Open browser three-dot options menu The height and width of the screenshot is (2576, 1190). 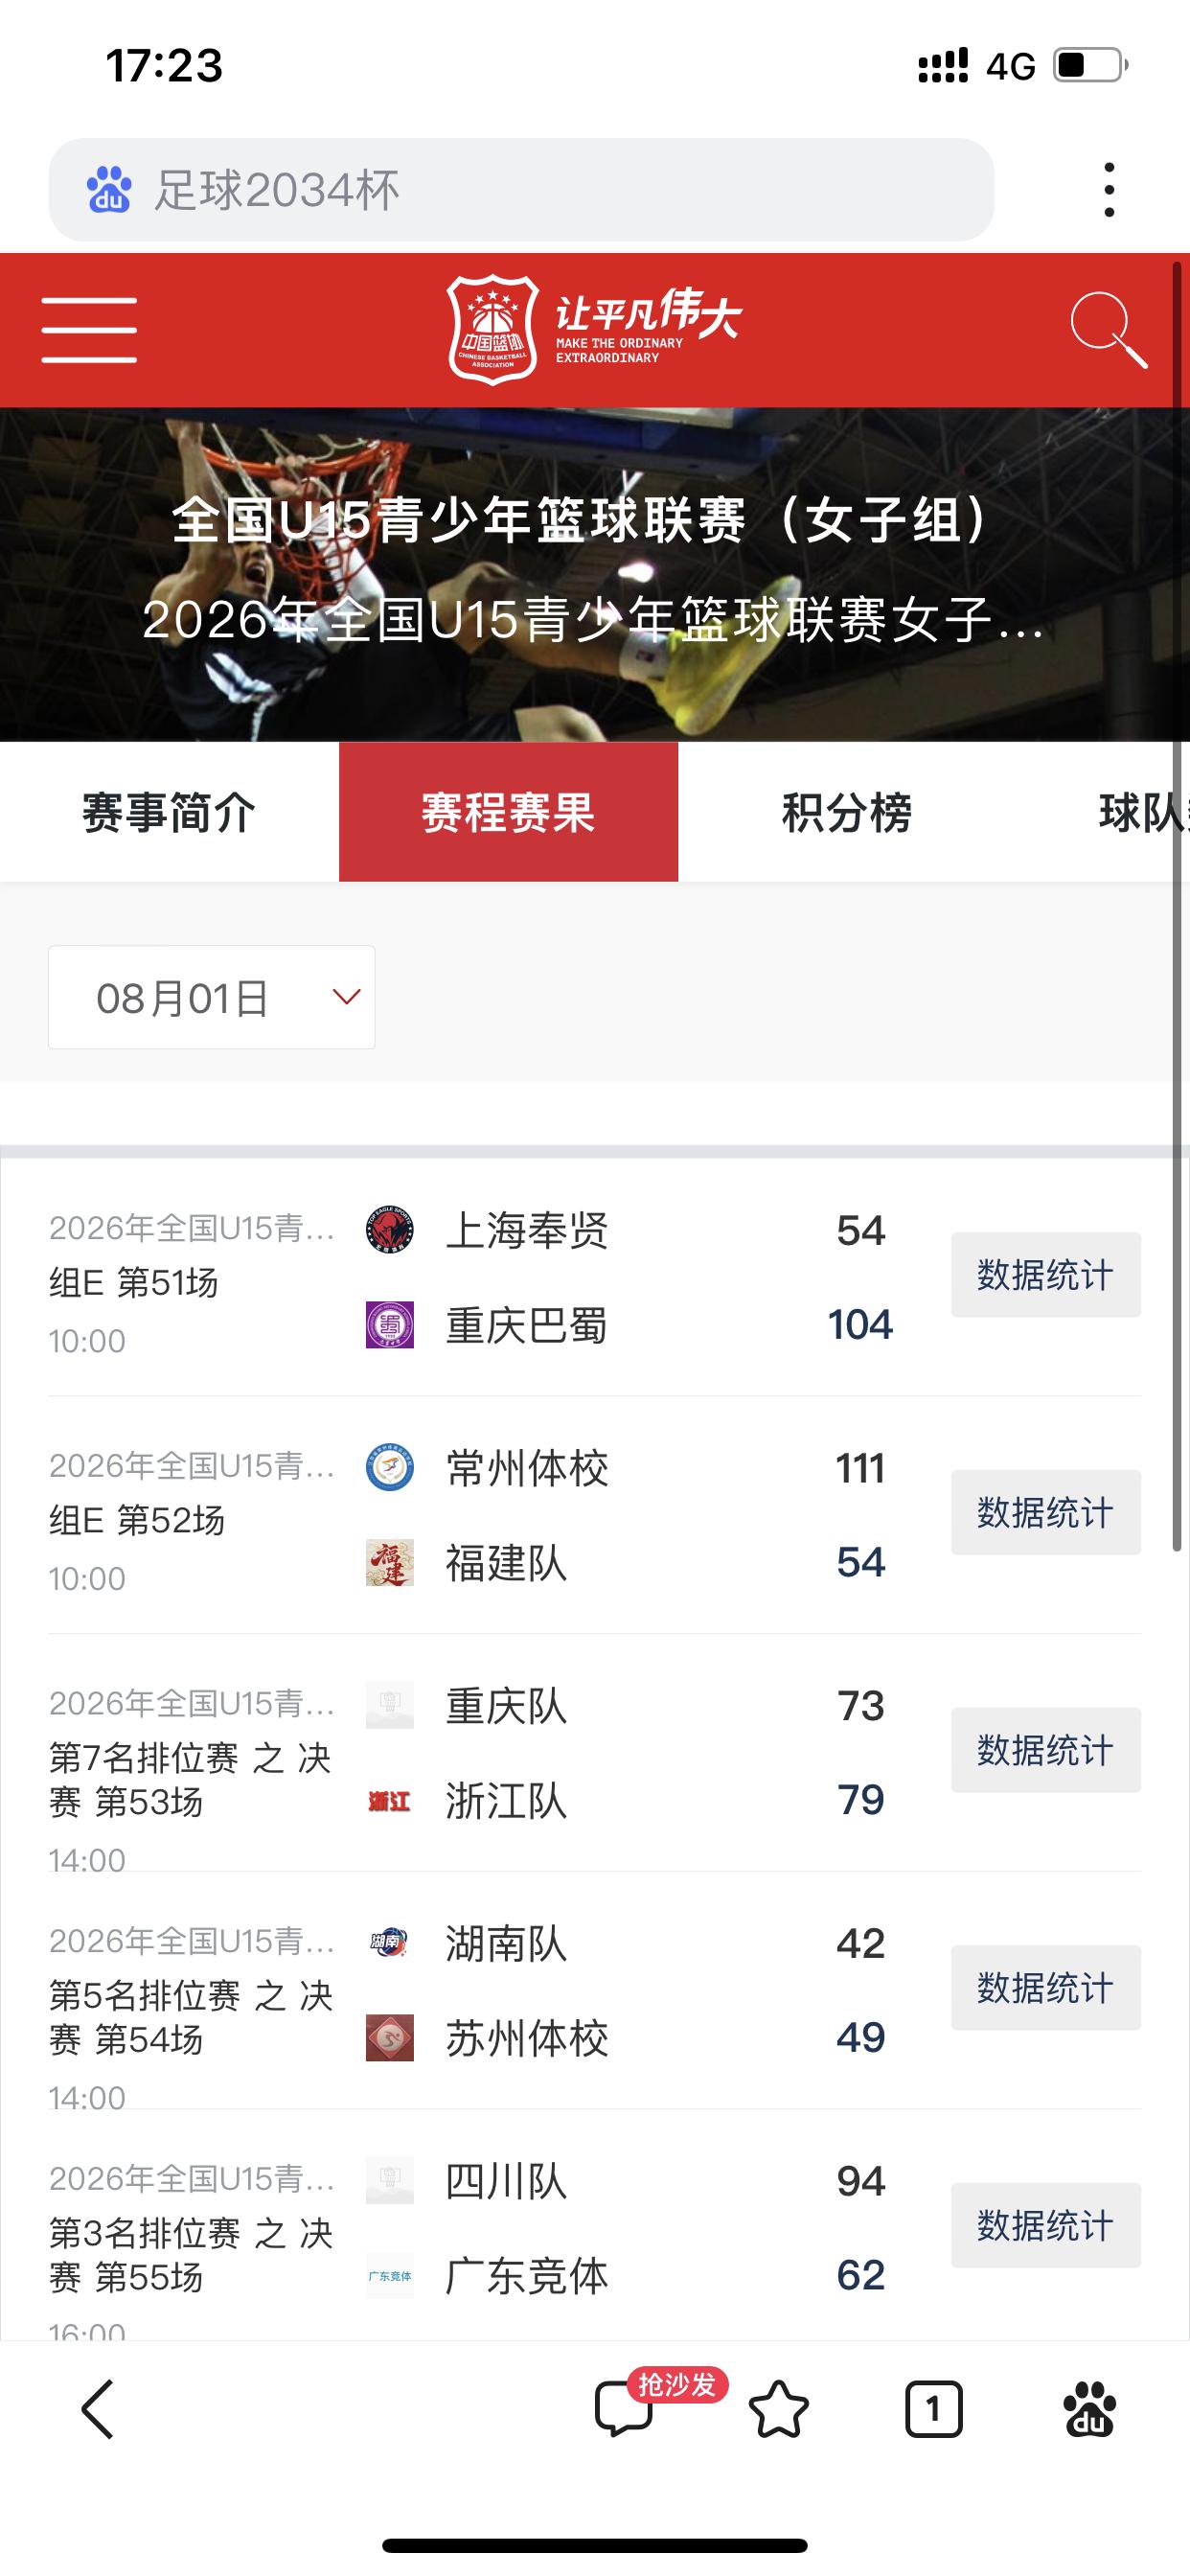[1109, 190]
